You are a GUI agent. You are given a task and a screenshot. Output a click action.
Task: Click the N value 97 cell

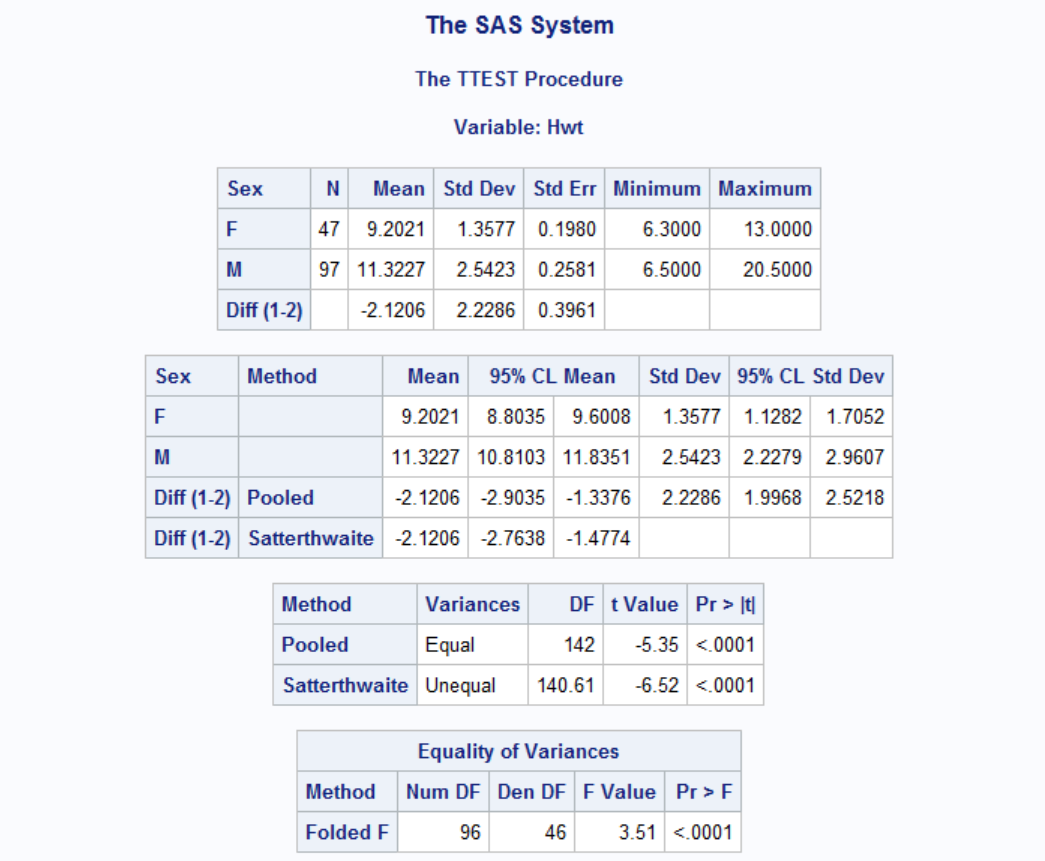[x=328, y=270]
